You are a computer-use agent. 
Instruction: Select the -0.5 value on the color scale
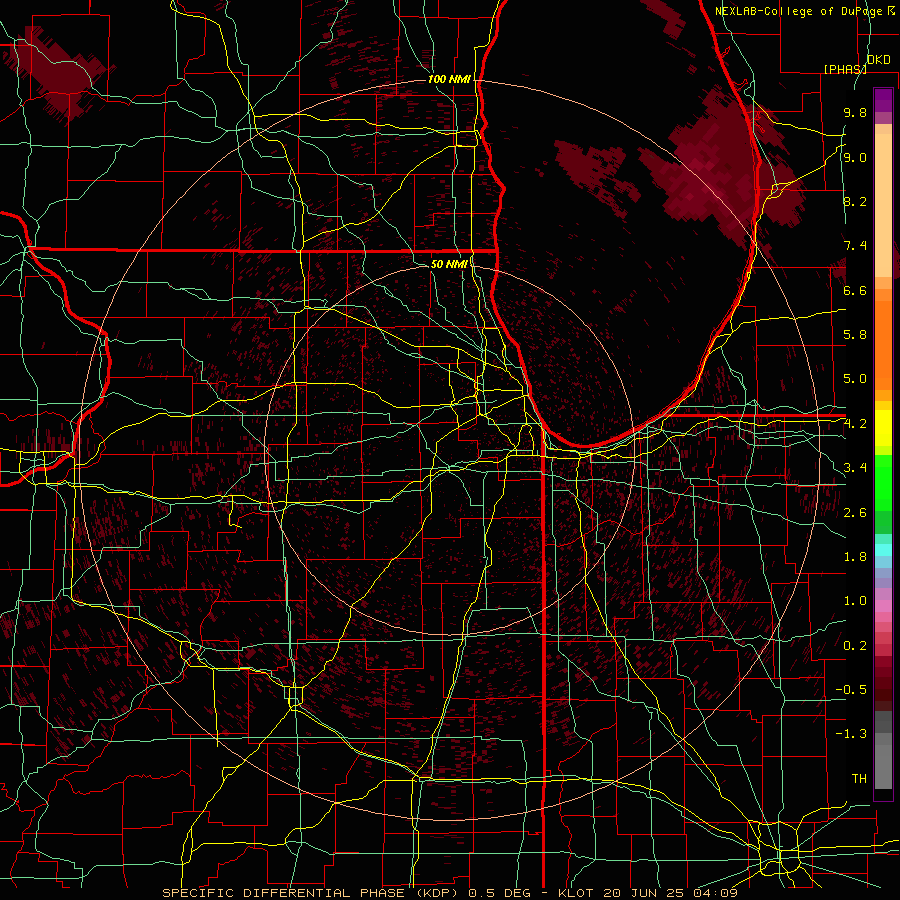pos(851,690)
